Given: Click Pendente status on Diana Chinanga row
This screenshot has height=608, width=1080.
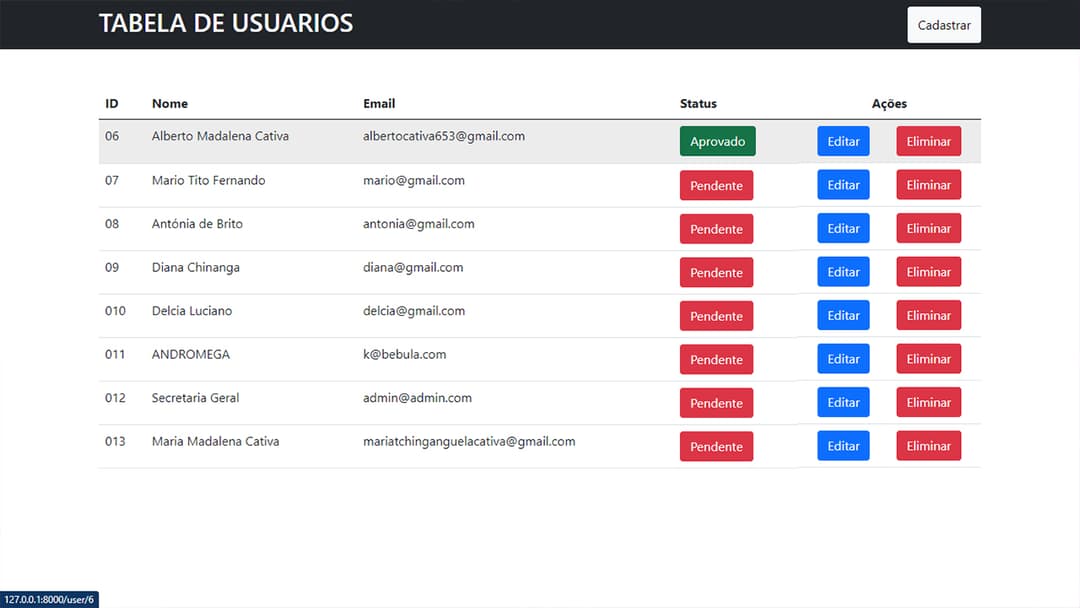Looking at the screenshot, I should point(716,272).
